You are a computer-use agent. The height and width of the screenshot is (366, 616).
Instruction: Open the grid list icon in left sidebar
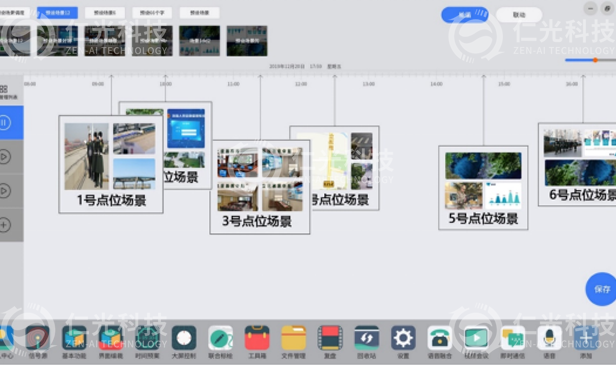click(x=4, y=89)
